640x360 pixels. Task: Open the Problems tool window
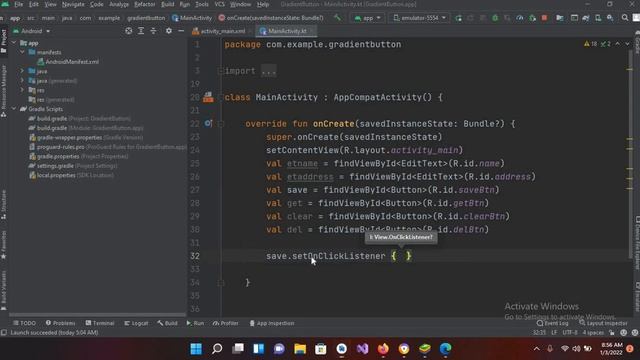tap(60, 323)
